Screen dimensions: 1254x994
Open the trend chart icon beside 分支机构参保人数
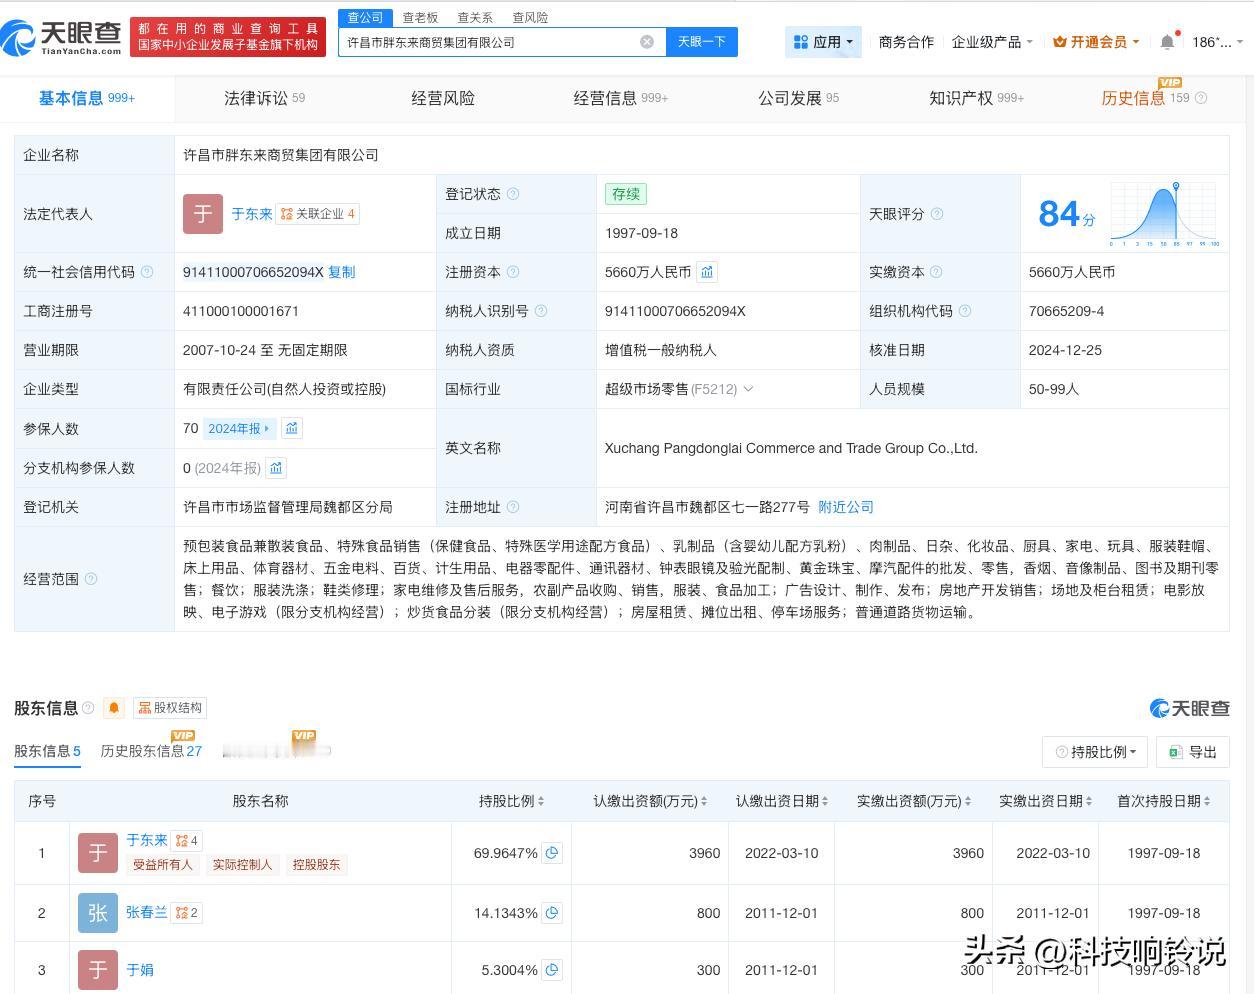pos(277,468)
